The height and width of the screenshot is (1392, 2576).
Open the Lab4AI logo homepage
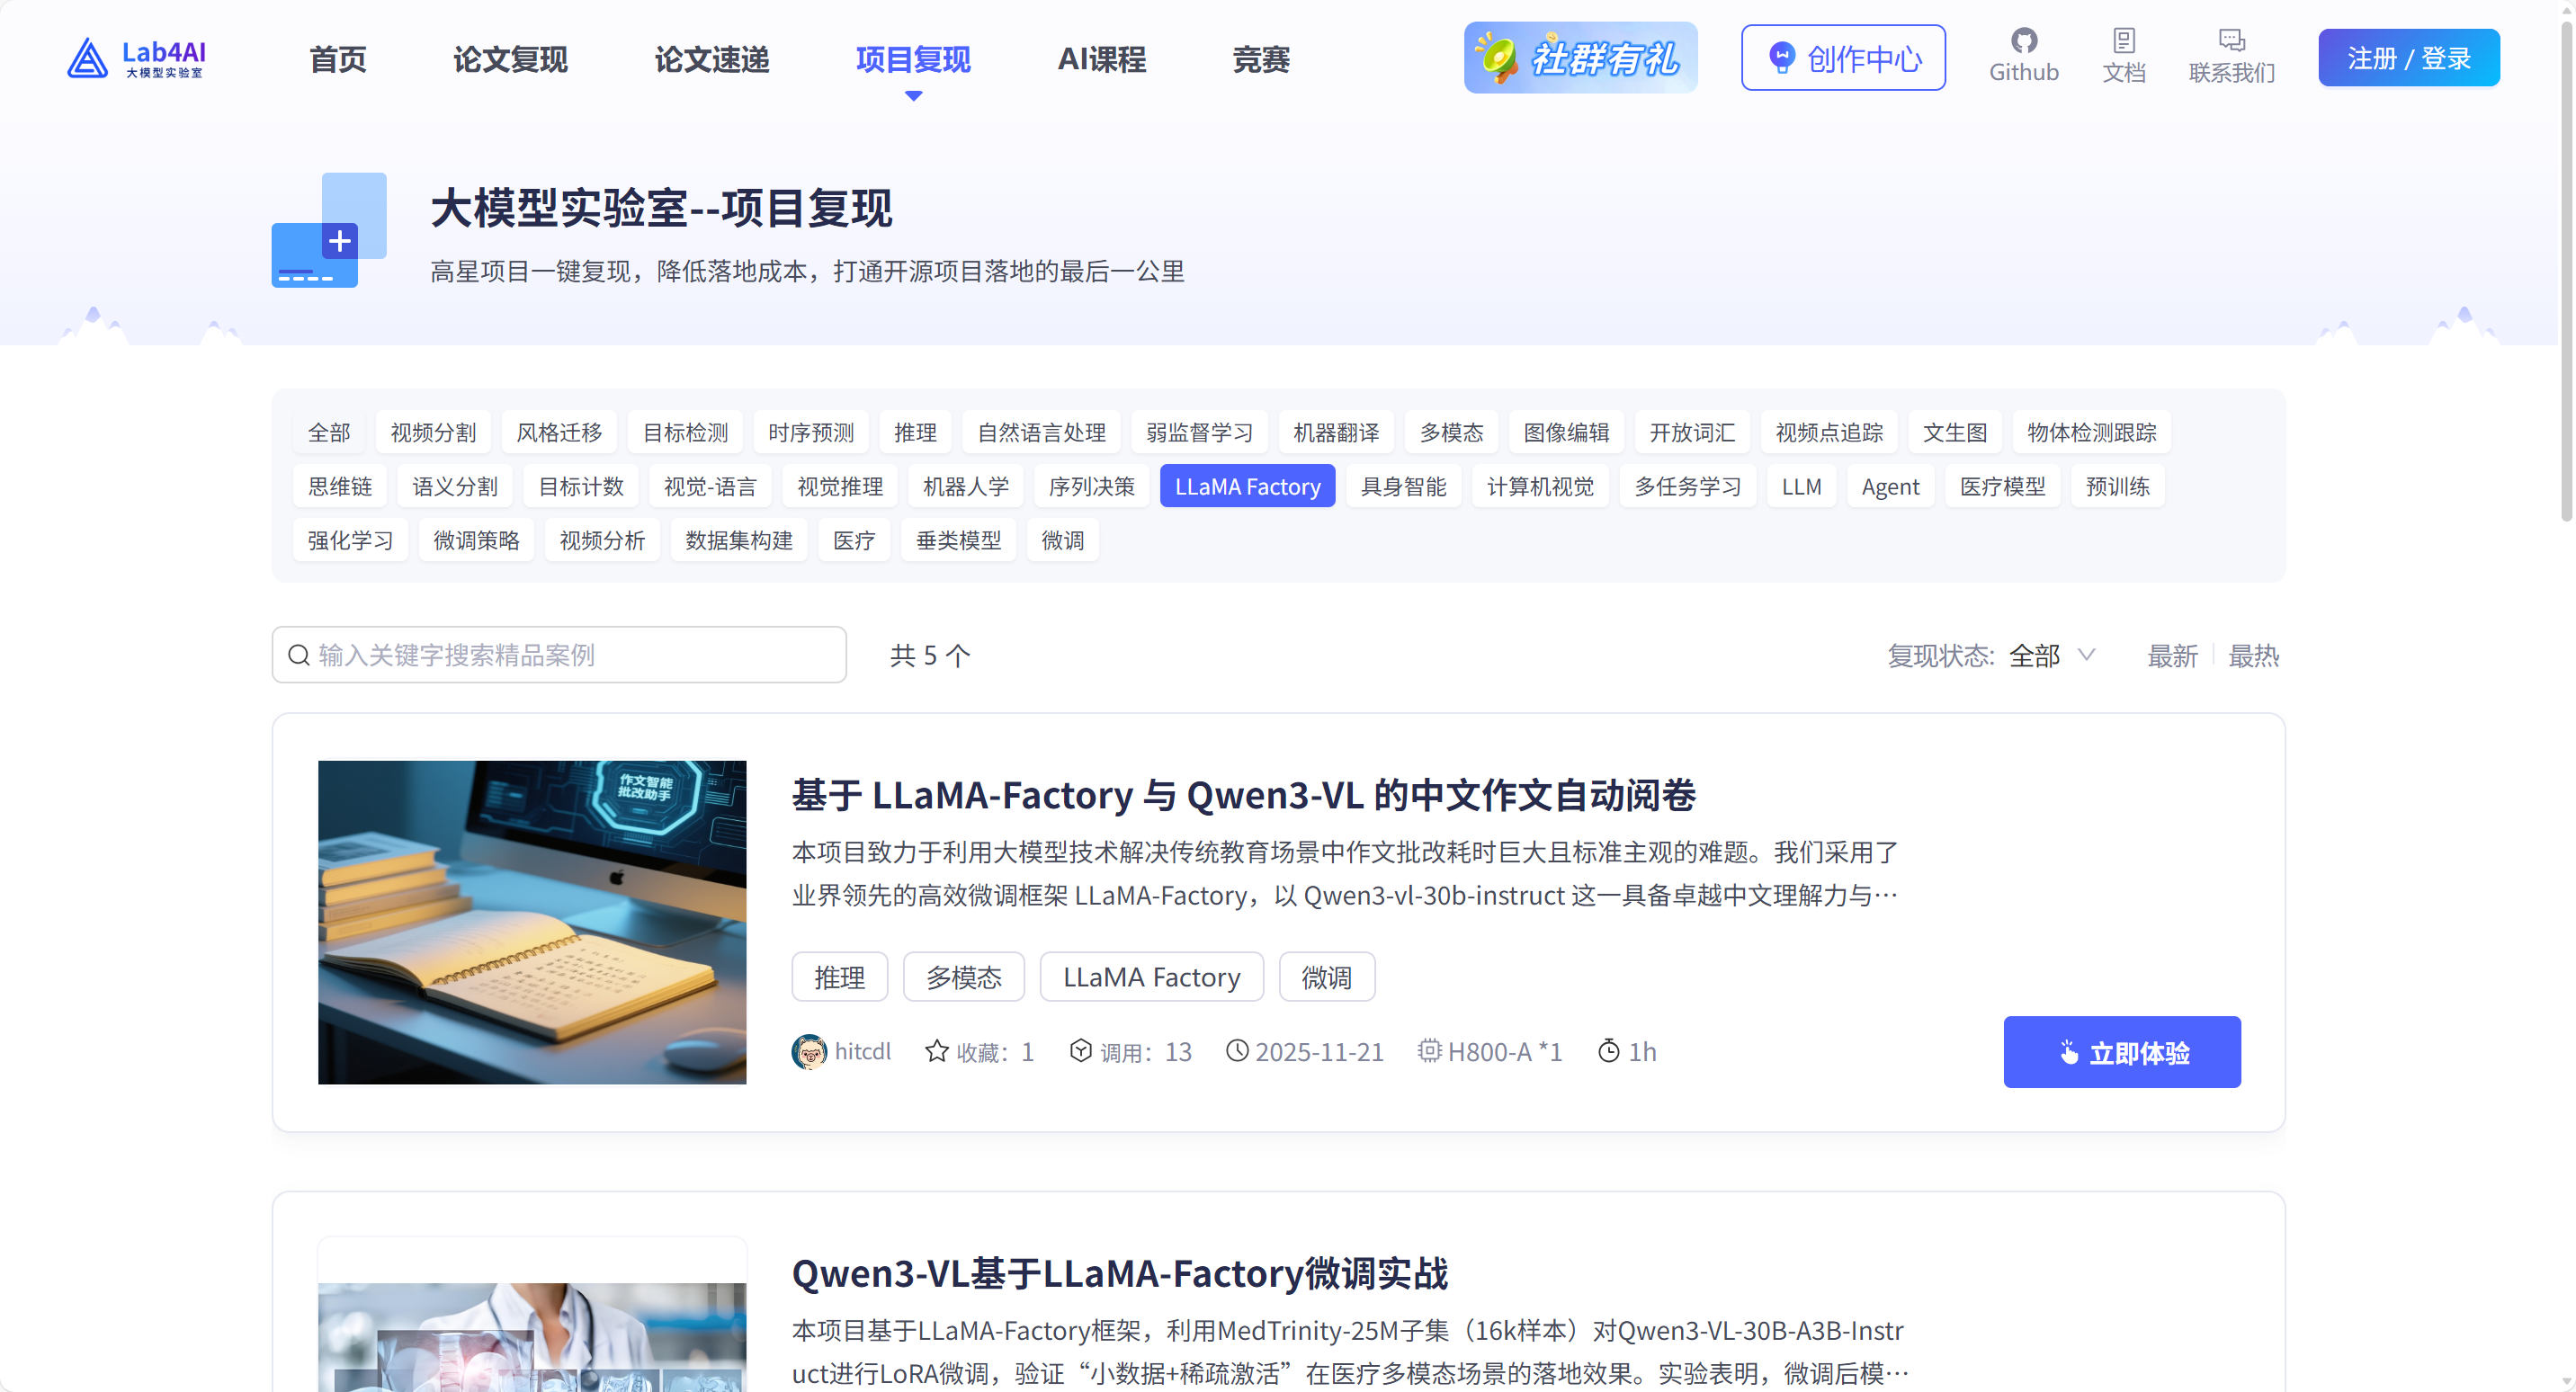click(x=136, y=58)
